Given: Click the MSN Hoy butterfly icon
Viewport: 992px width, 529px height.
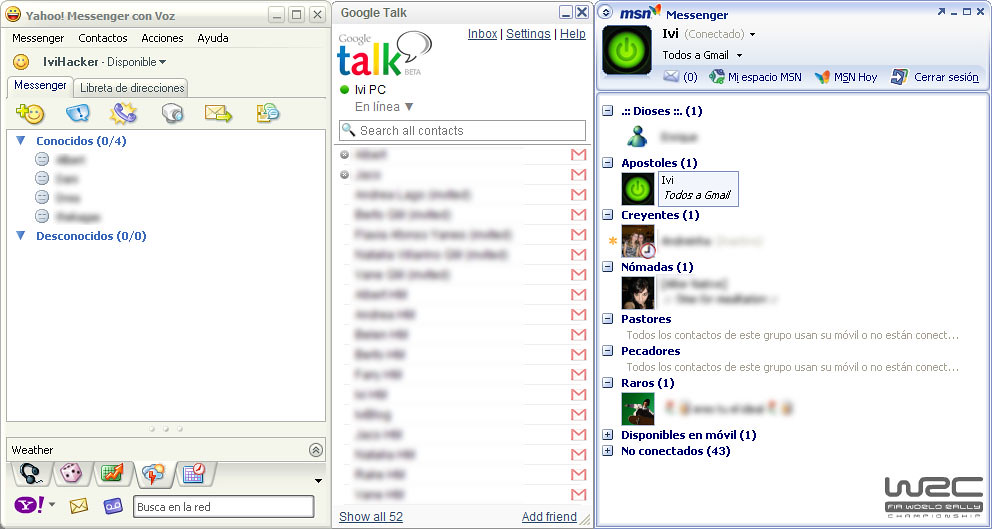Looking at the screenshot, I should point(822,77).
